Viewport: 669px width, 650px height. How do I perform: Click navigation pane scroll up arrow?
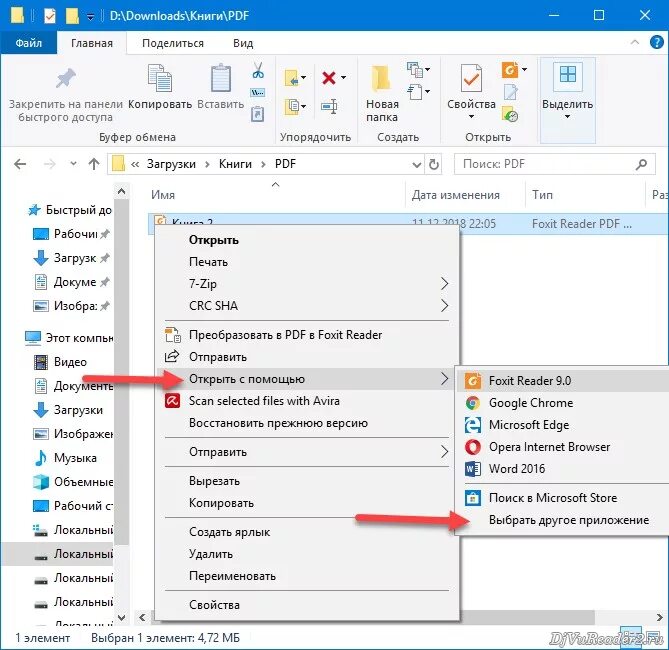[122, 192]
